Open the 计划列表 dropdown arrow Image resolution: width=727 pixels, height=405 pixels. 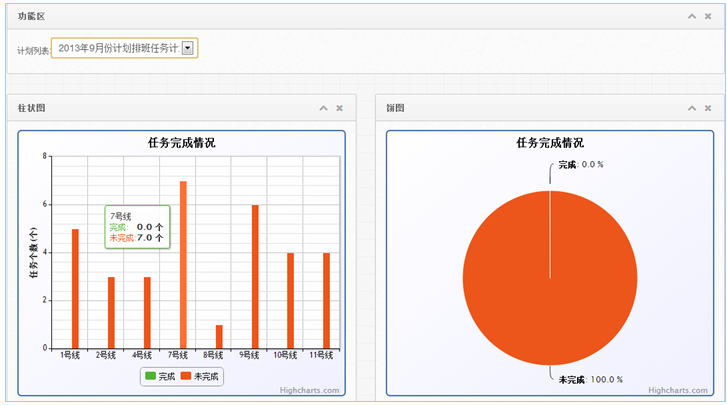[x=189, y=47]
